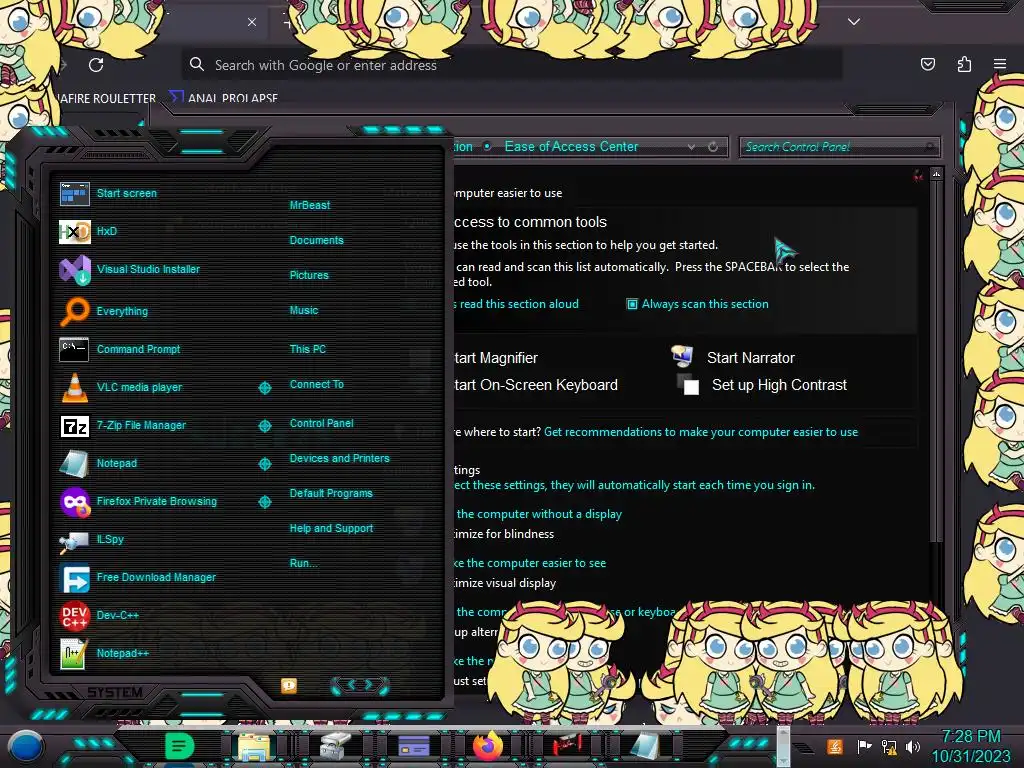Click Ease of Access Center breadcrumb
Image resolution: width=1024 pixels, height=768 pixels.
[571, 147]
